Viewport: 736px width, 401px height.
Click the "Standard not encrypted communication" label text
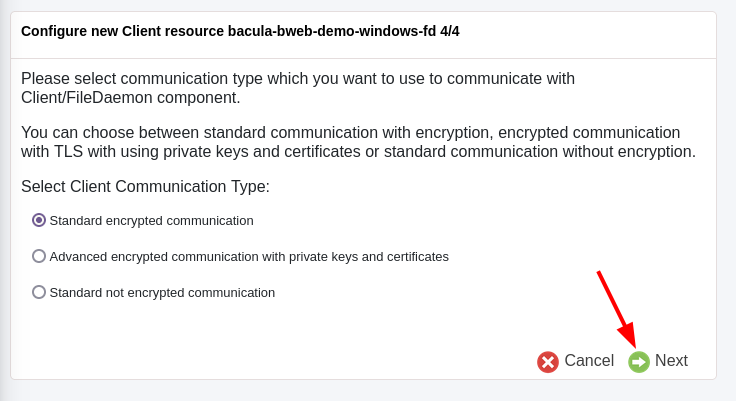coord(162,293)
